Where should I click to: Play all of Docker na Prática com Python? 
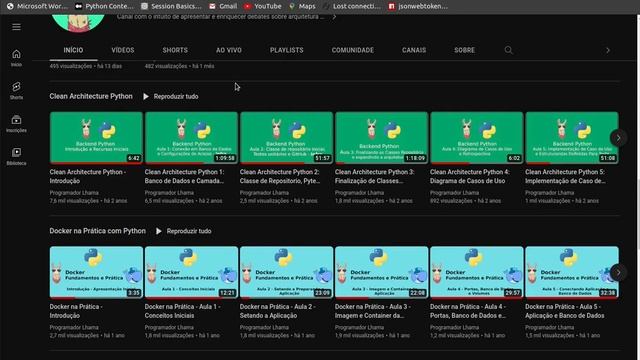coord(184,231)
